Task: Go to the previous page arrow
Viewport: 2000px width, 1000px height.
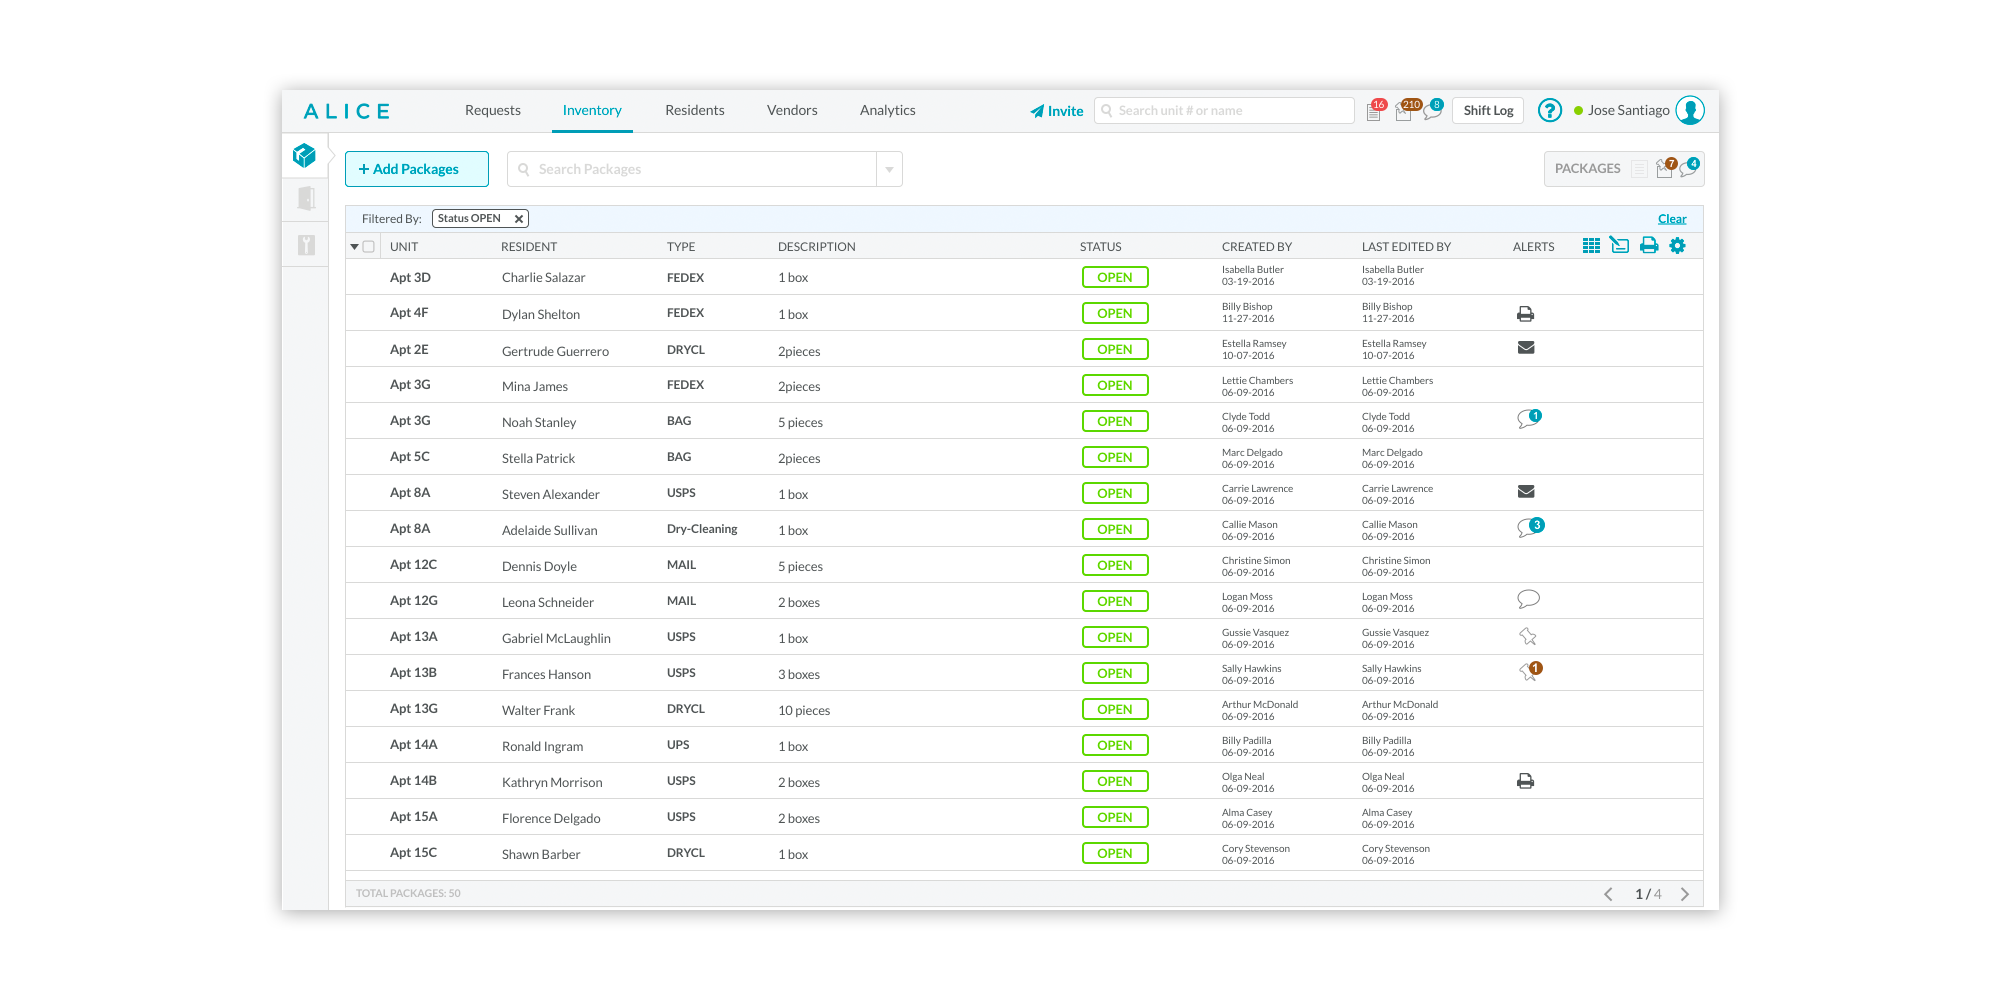Action: [x=1608, y=894]
